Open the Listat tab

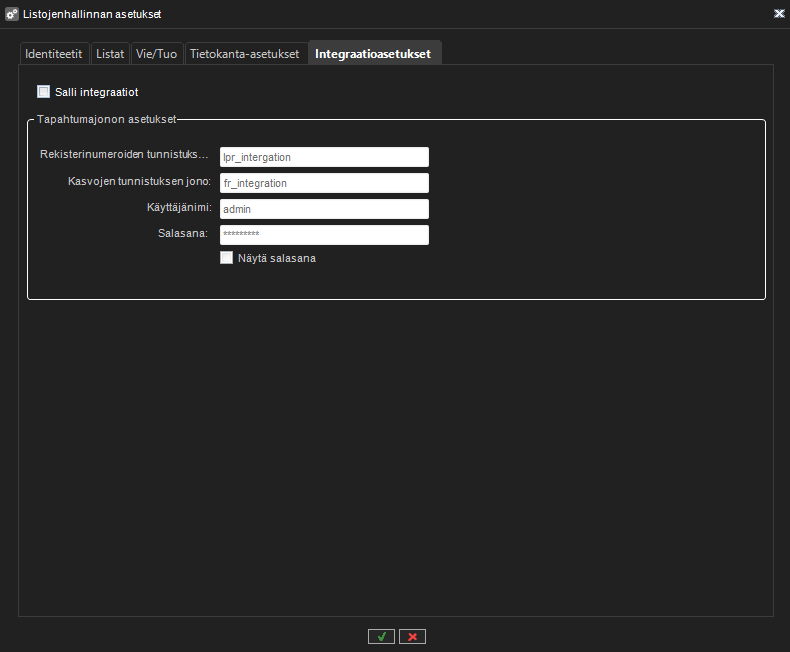tap(110, 54)
